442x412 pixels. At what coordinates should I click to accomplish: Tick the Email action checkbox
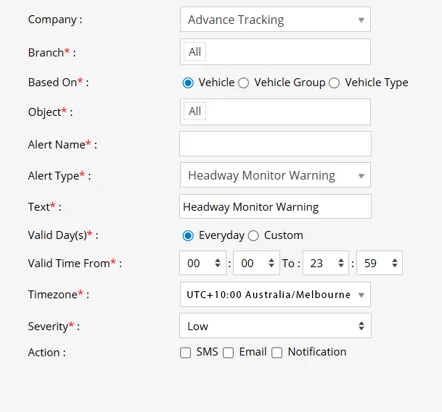[228, 353]
